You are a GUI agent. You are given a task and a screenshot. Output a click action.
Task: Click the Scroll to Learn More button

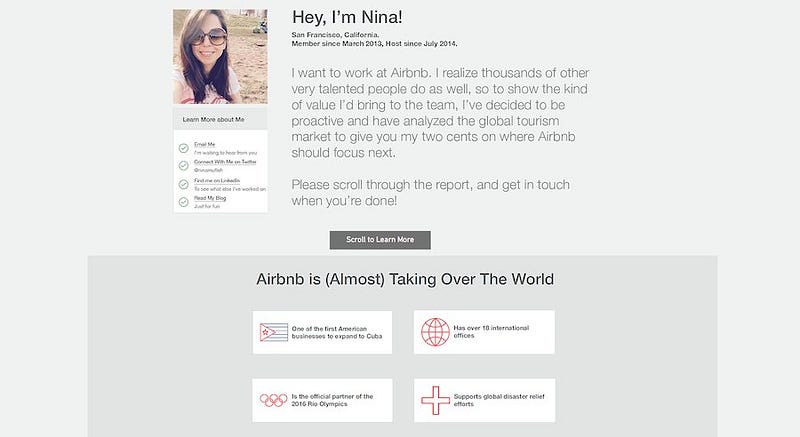point(380,240)
